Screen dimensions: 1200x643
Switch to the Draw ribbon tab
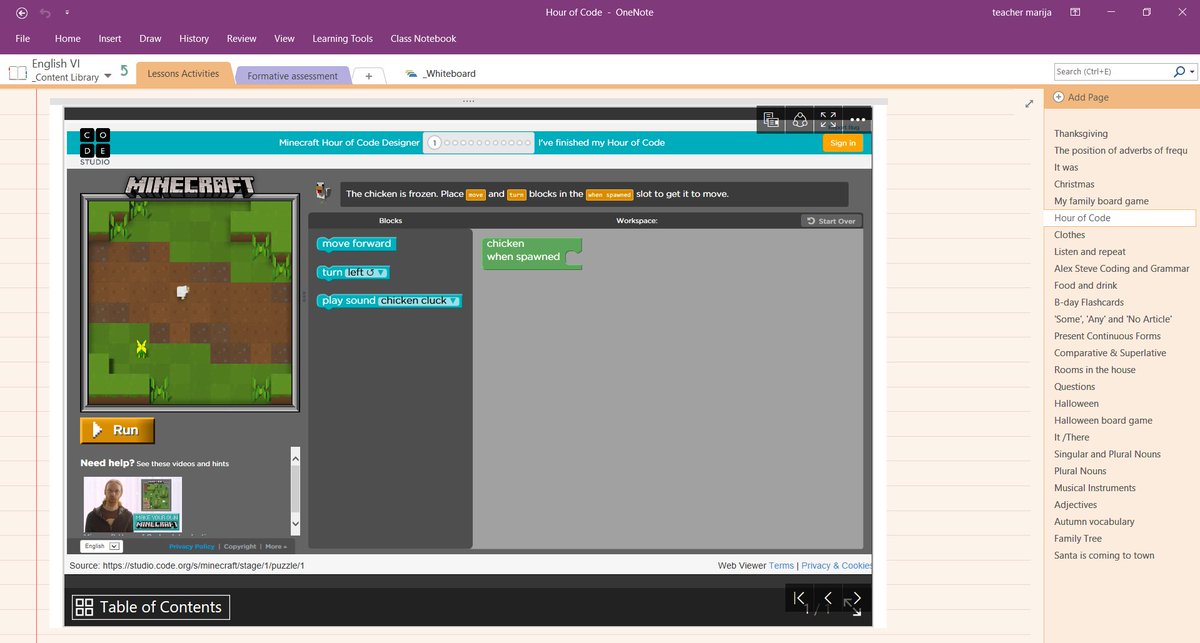pos(150,38)
